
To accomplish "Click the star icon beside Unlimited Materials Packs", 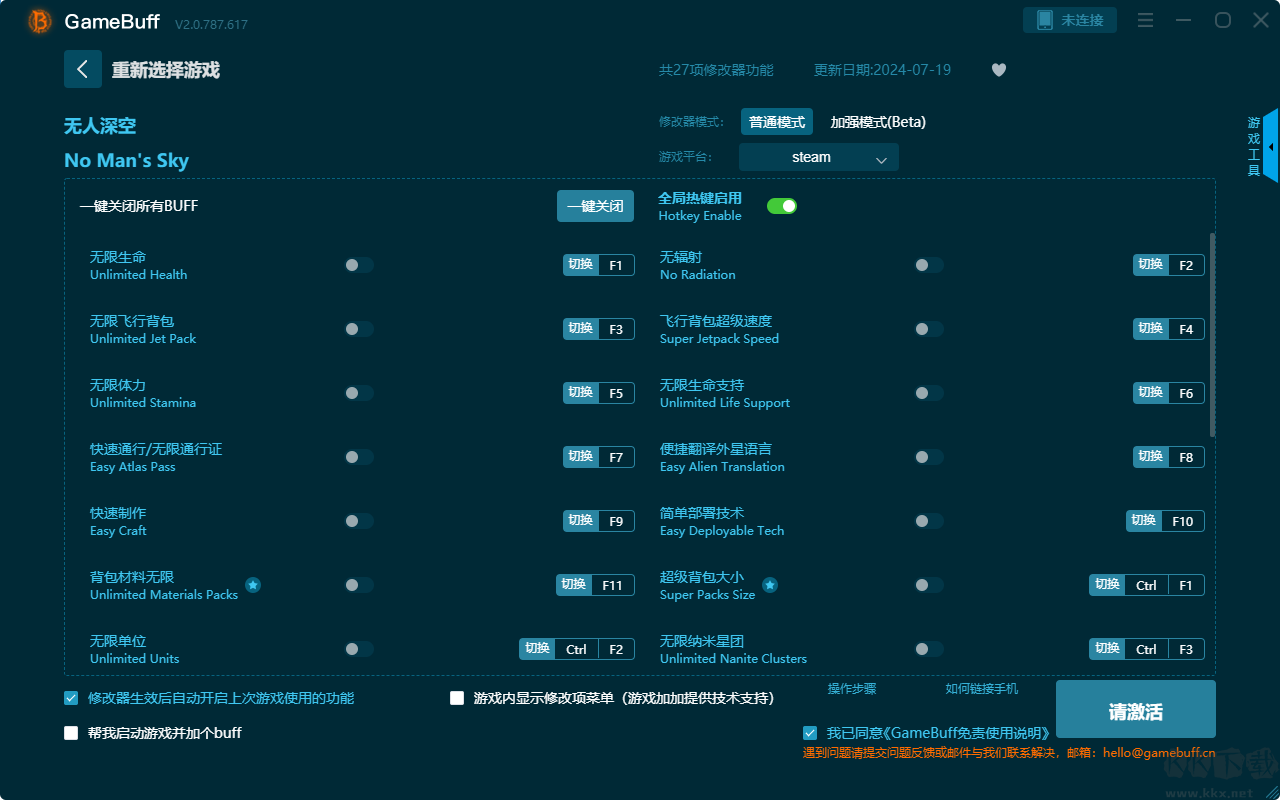I will click(x=253, y=585).
